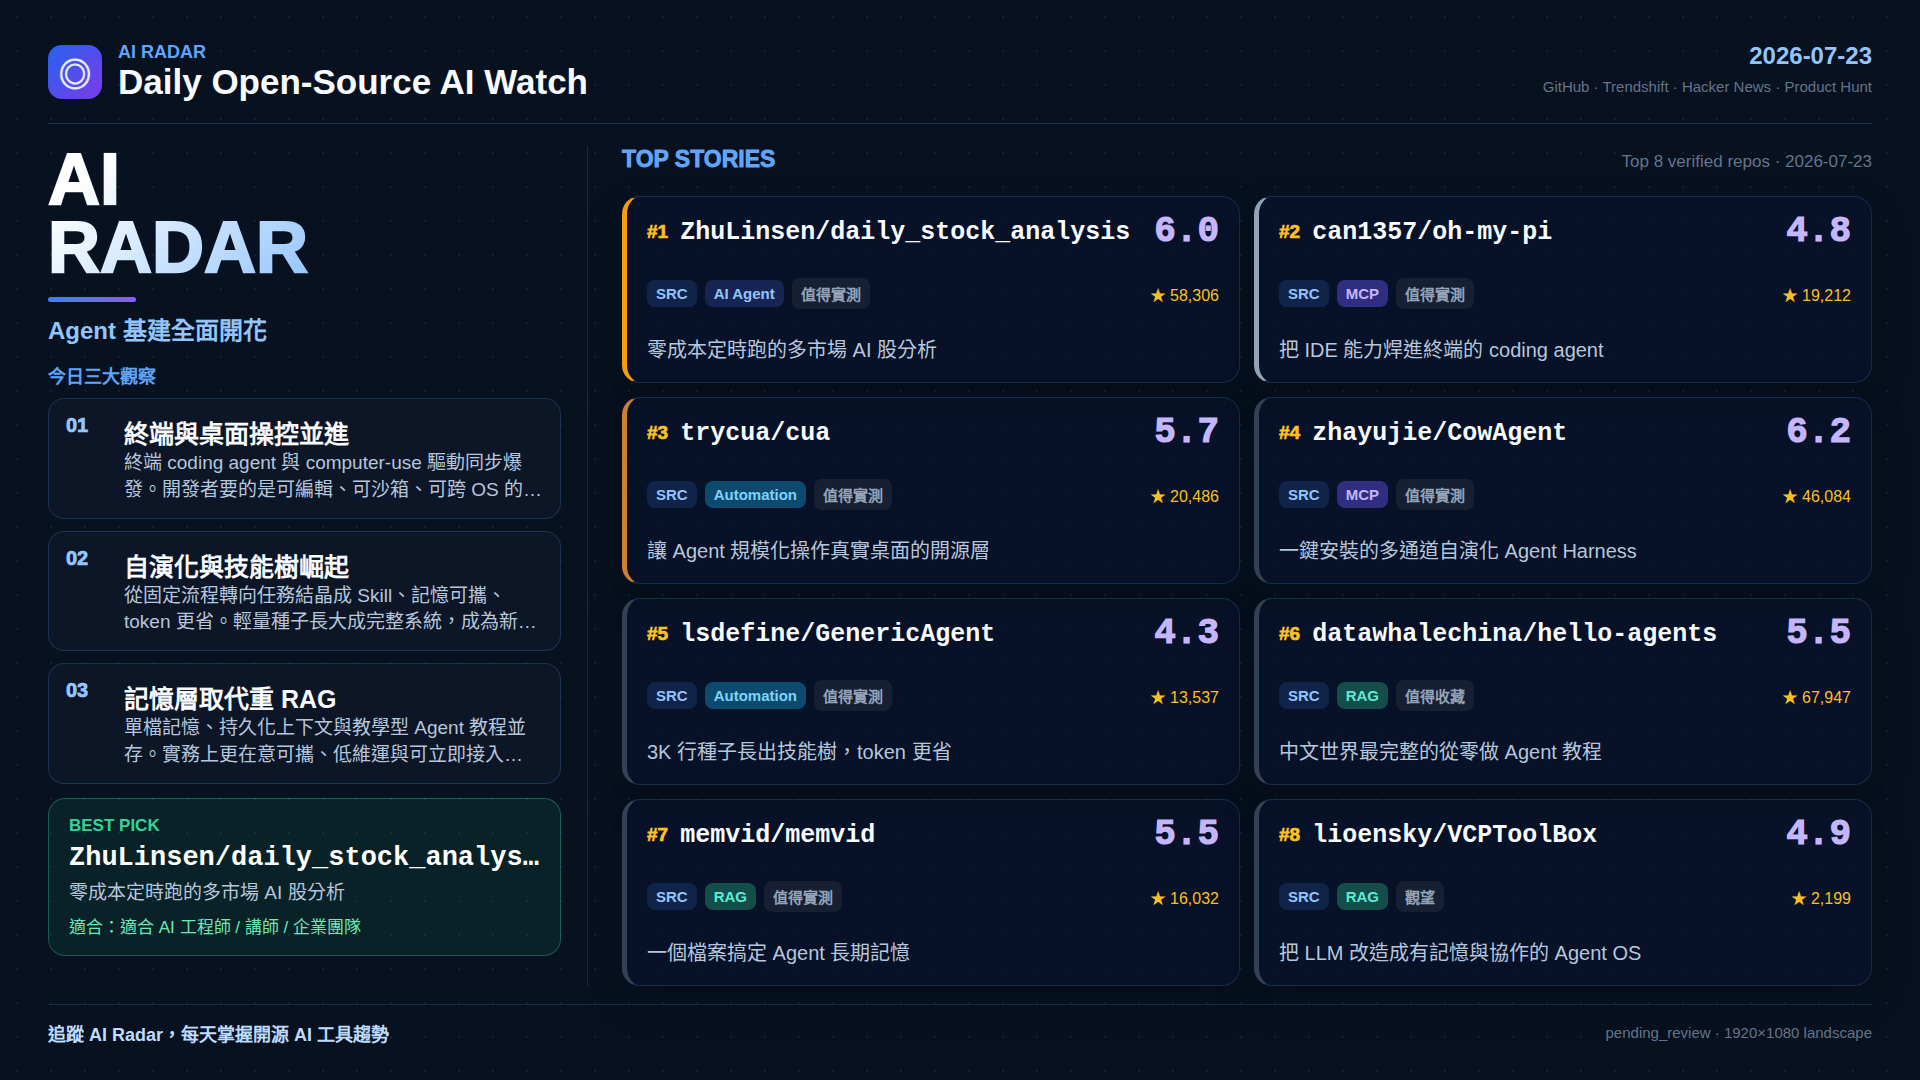Click the 值得收藏 tag on hello-agents card
The height and width of the screenshot is (1080, 1920).
[1435, 696]
